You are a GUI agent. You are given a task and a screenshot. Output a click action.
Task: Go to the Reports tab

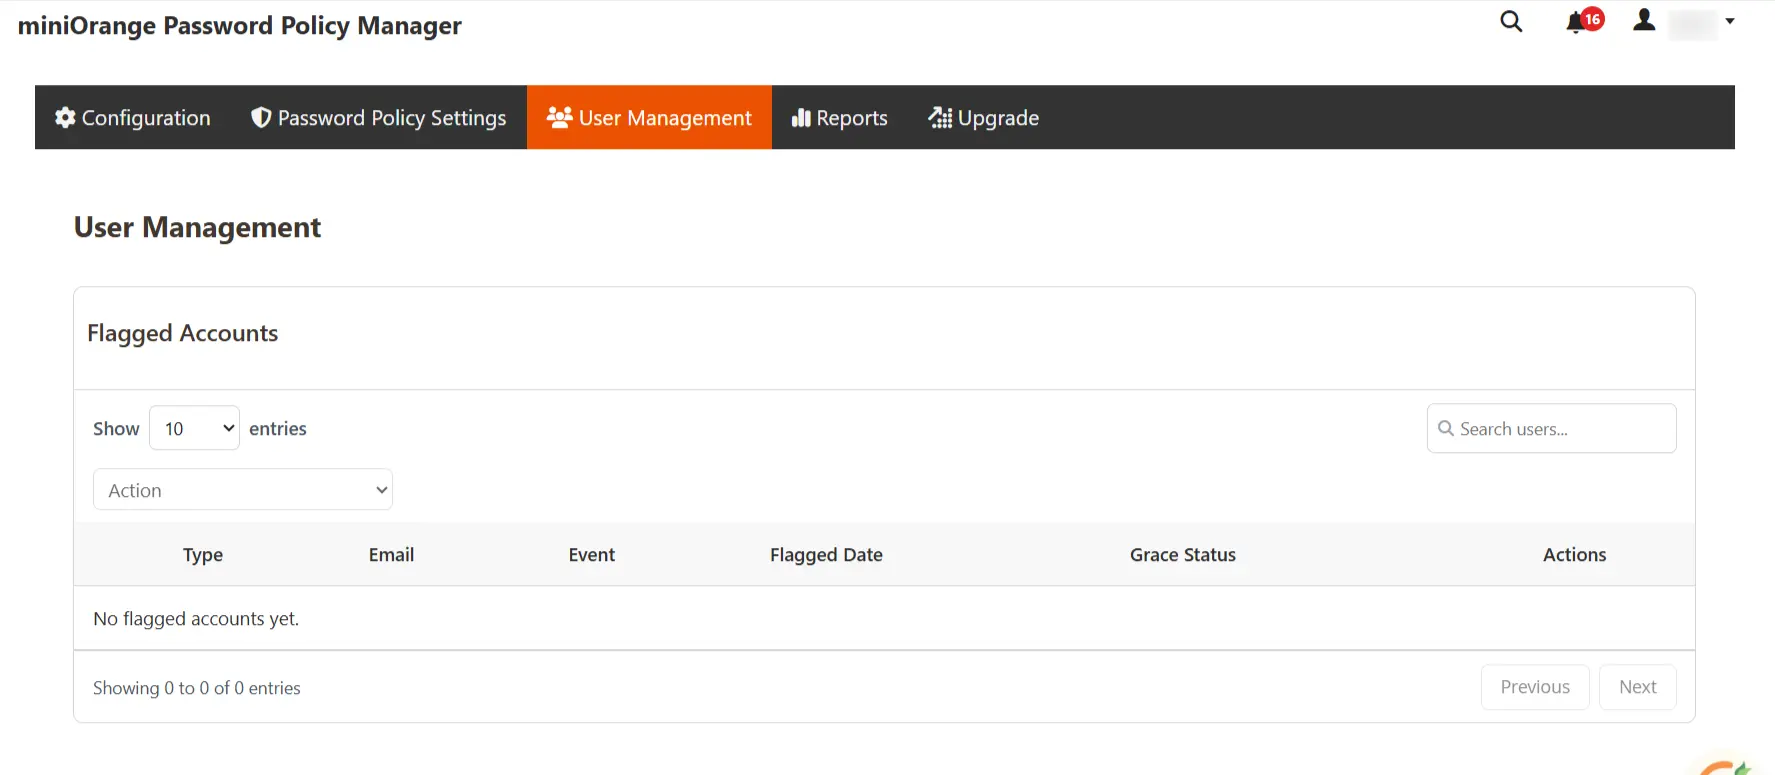coord(839,118)
